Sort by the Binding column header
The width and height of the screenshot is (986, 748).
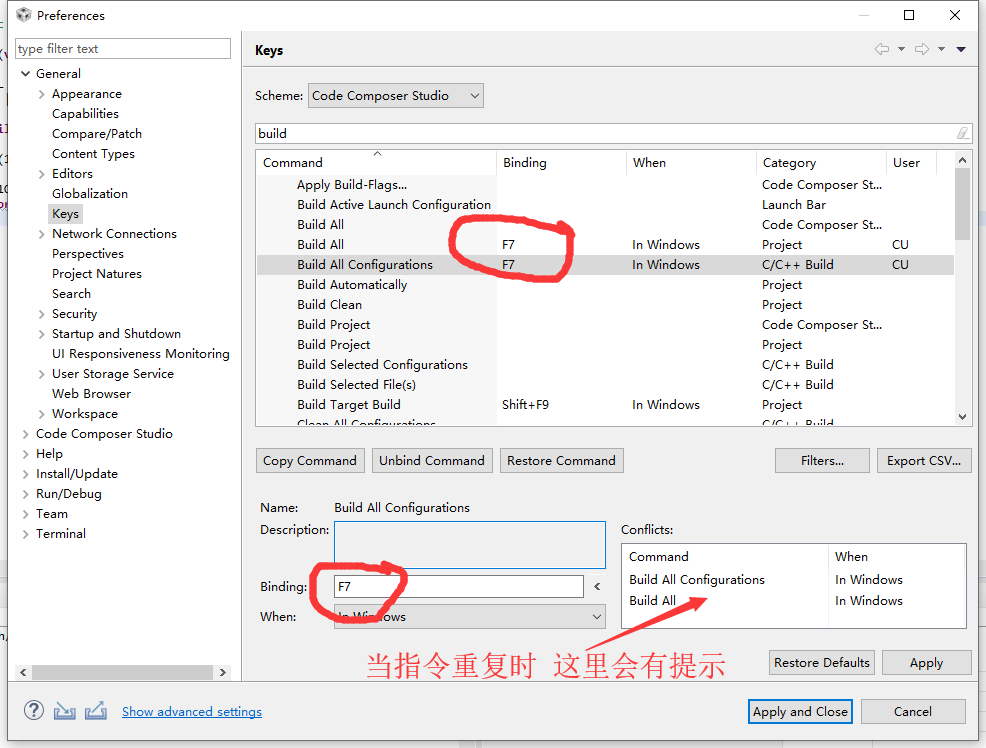point(561,162)
